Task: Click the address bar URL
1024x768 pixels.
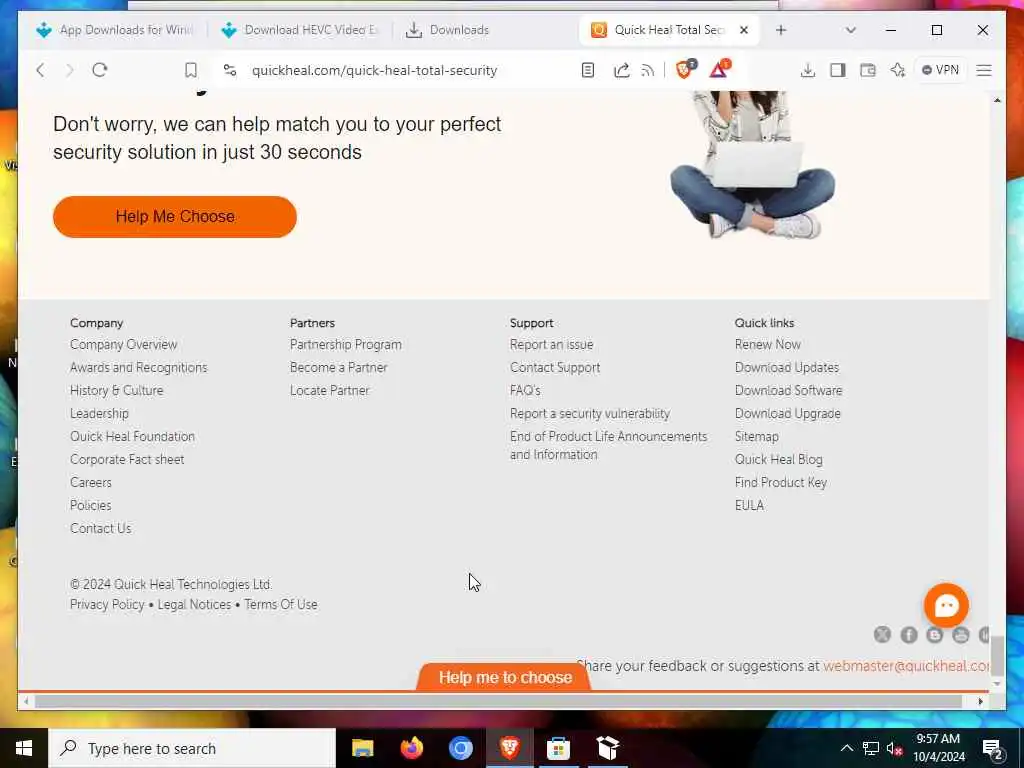Action: (x=374, y=71)
